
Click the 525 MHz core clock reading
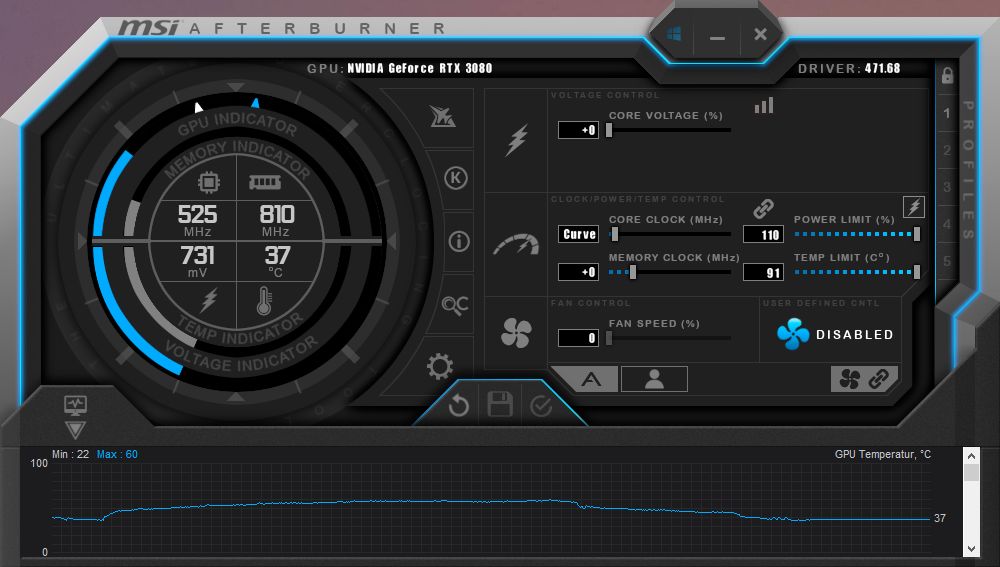click(x=197, y=221)
